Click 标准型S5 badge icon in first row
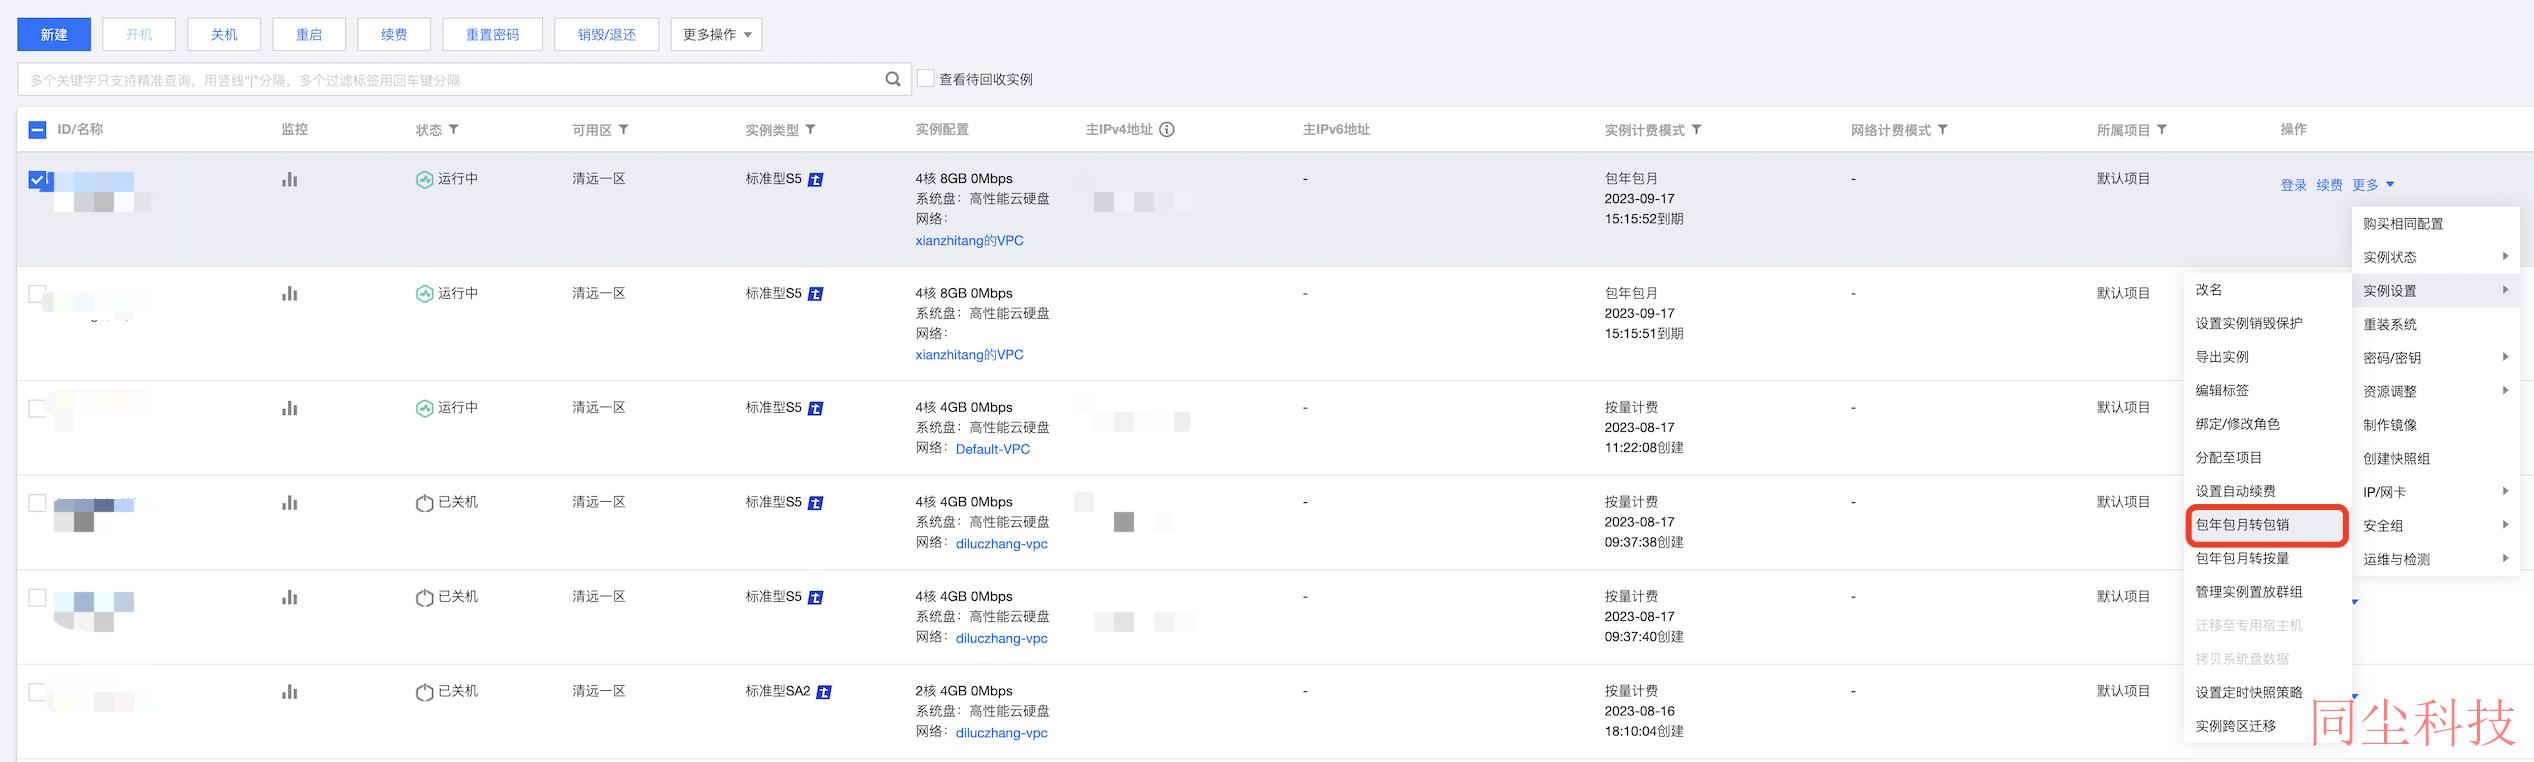The width and height of the screenshot is (2534, 762). point(815,180)
